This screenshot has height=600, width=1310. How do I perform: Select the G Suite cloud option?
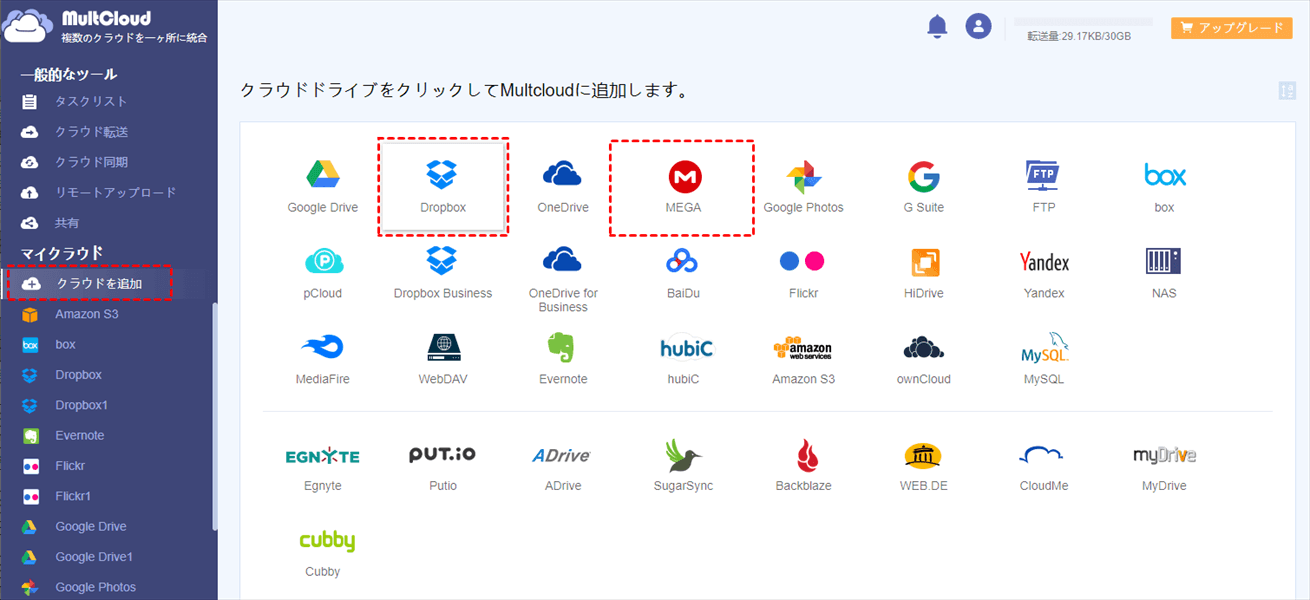pyautogui.click(x=923, y=187)
